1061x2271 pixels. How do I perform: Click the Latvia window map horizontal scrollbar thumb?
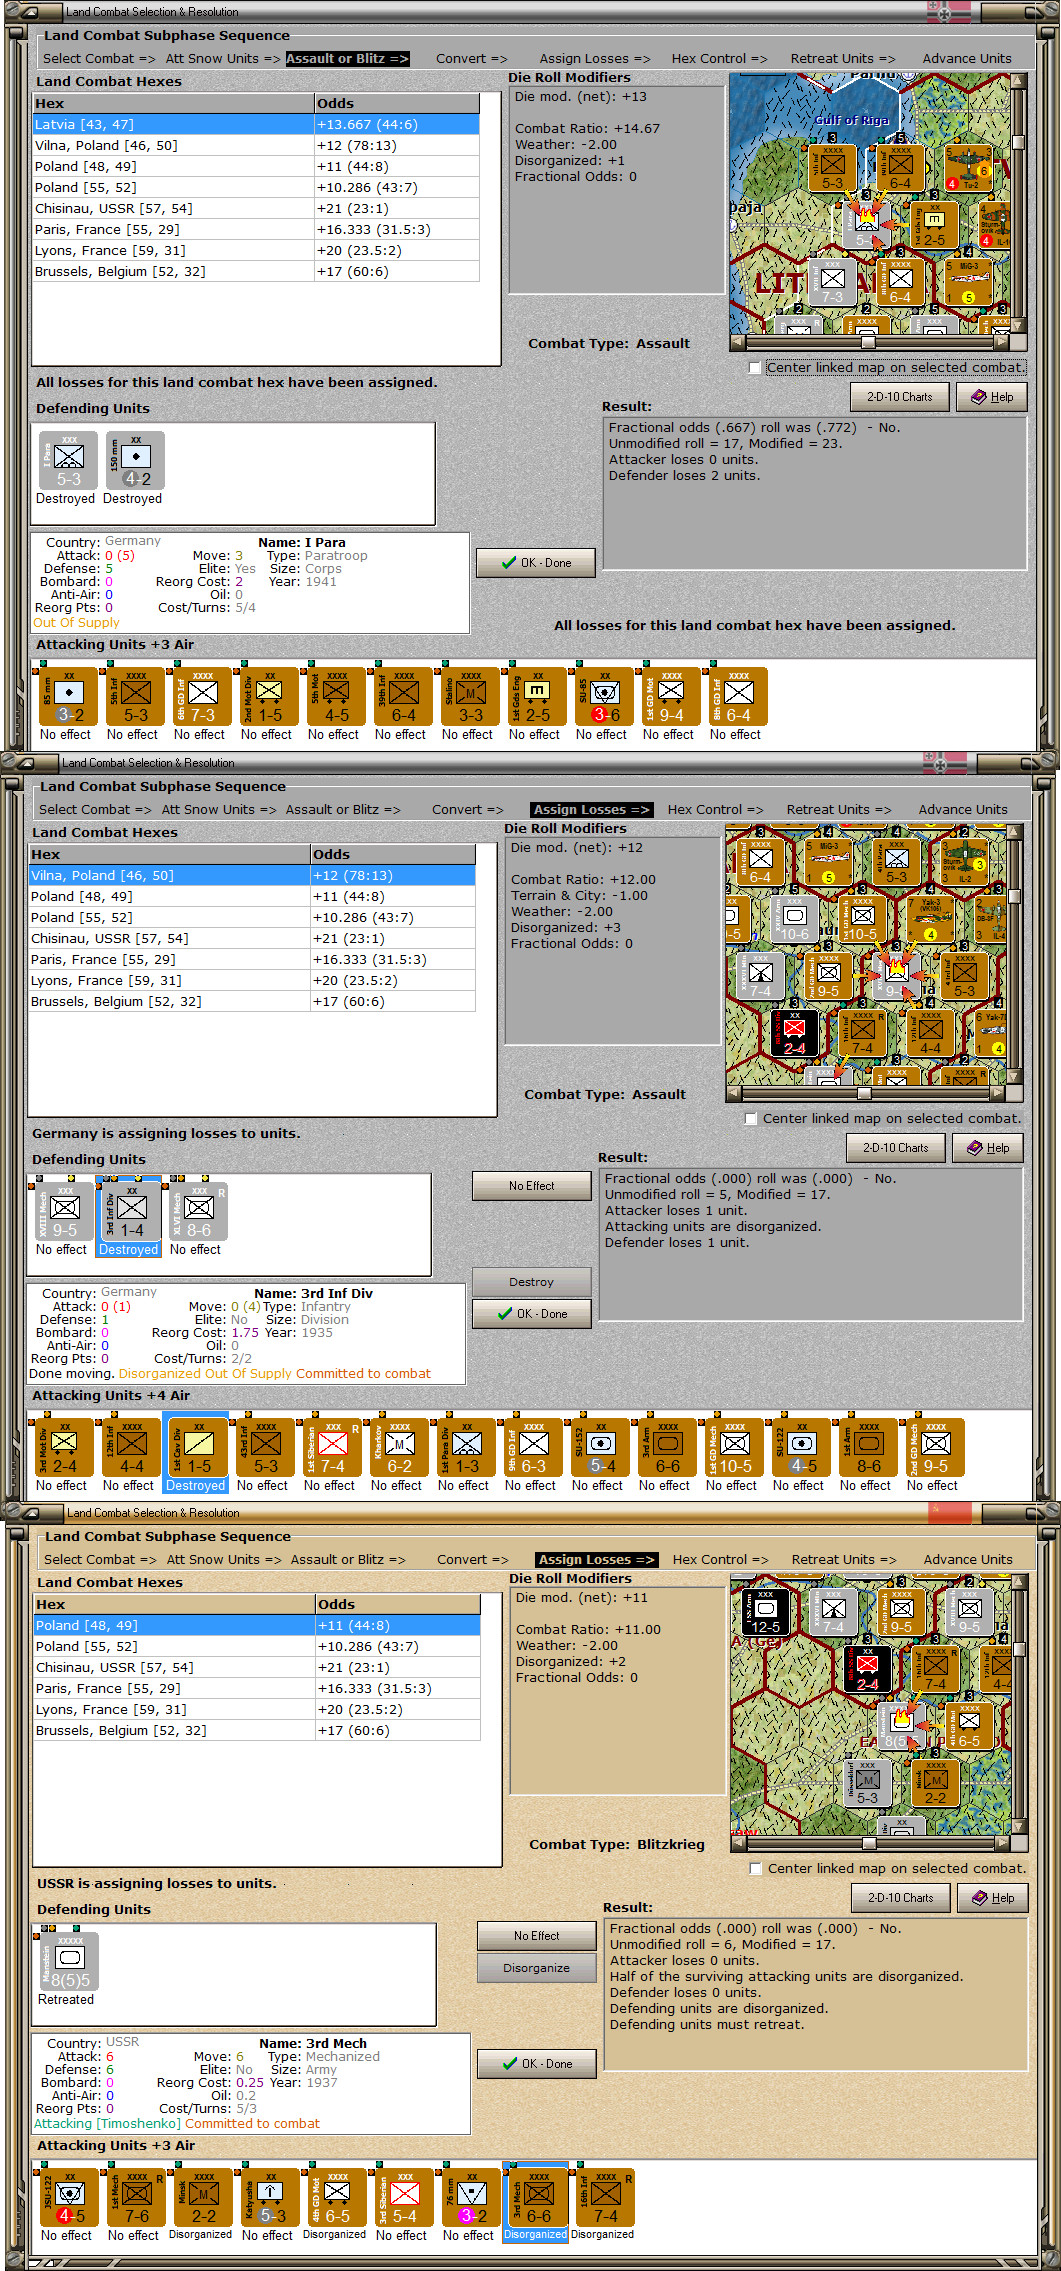(868, 342)
